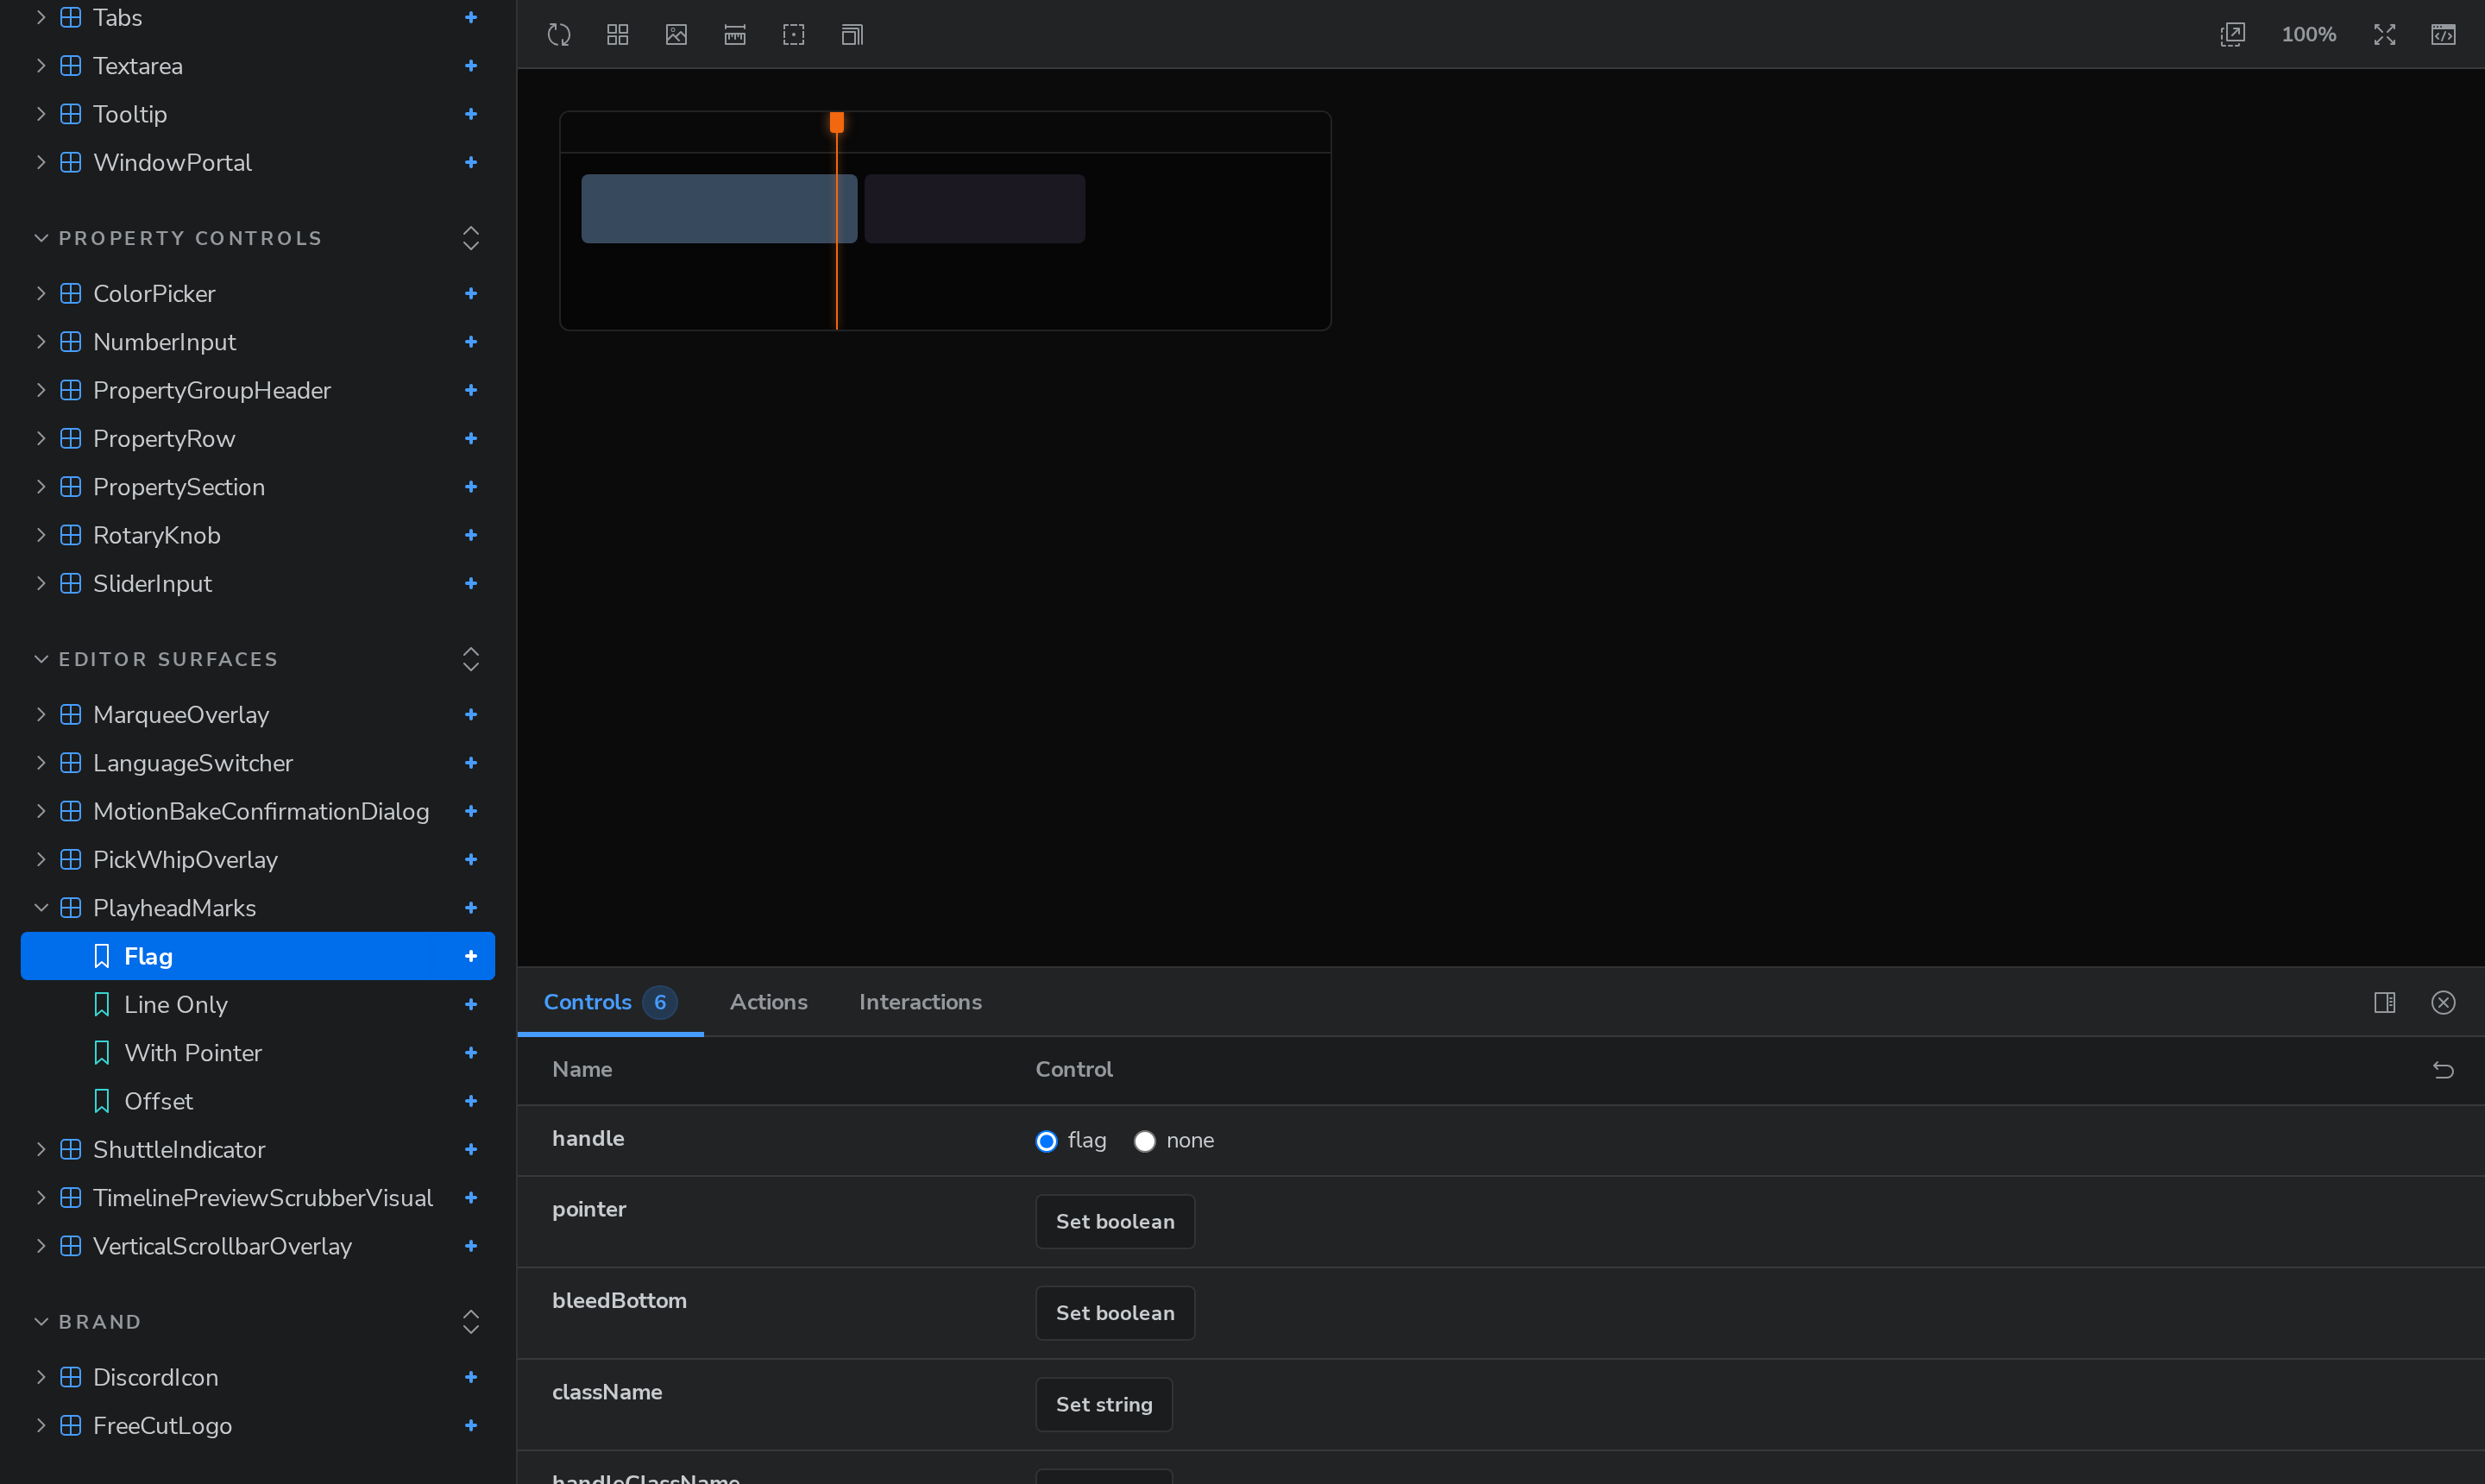Toggle the outline selection toolbar icon
This screenshot has height=1484, width=2485.
(794, 35)
